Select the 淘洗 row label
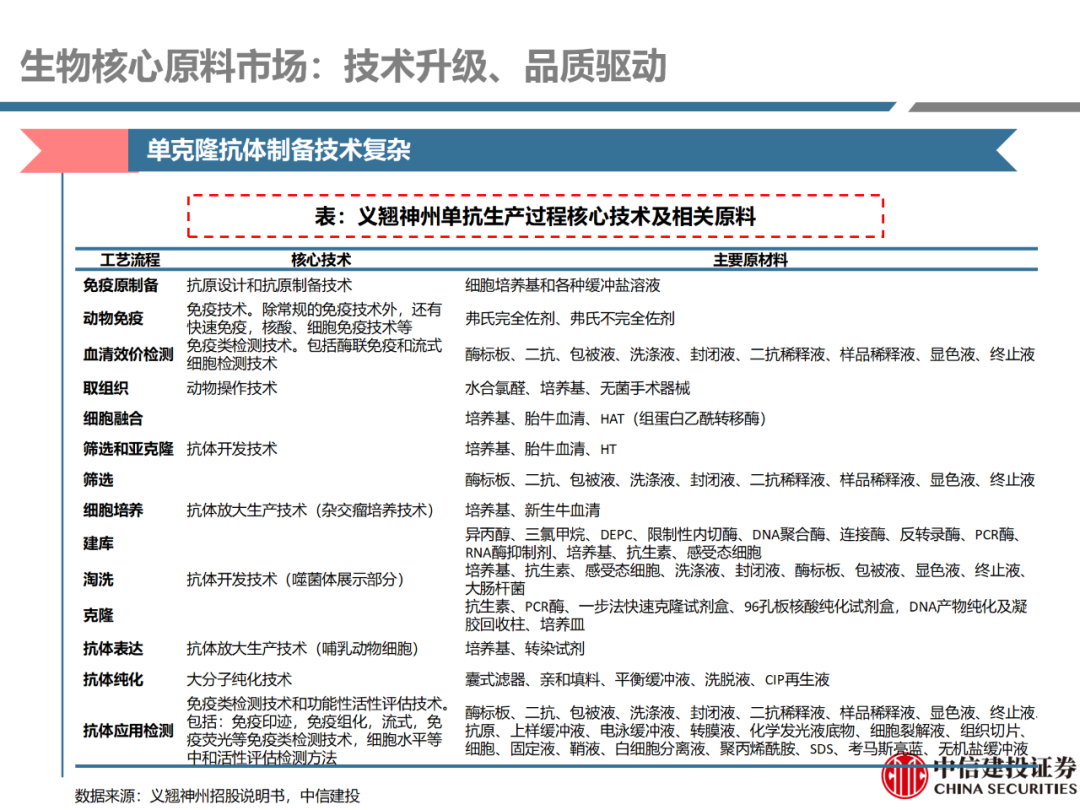The height and width of the screenshot is (810, 1080). tap(98, 580)
